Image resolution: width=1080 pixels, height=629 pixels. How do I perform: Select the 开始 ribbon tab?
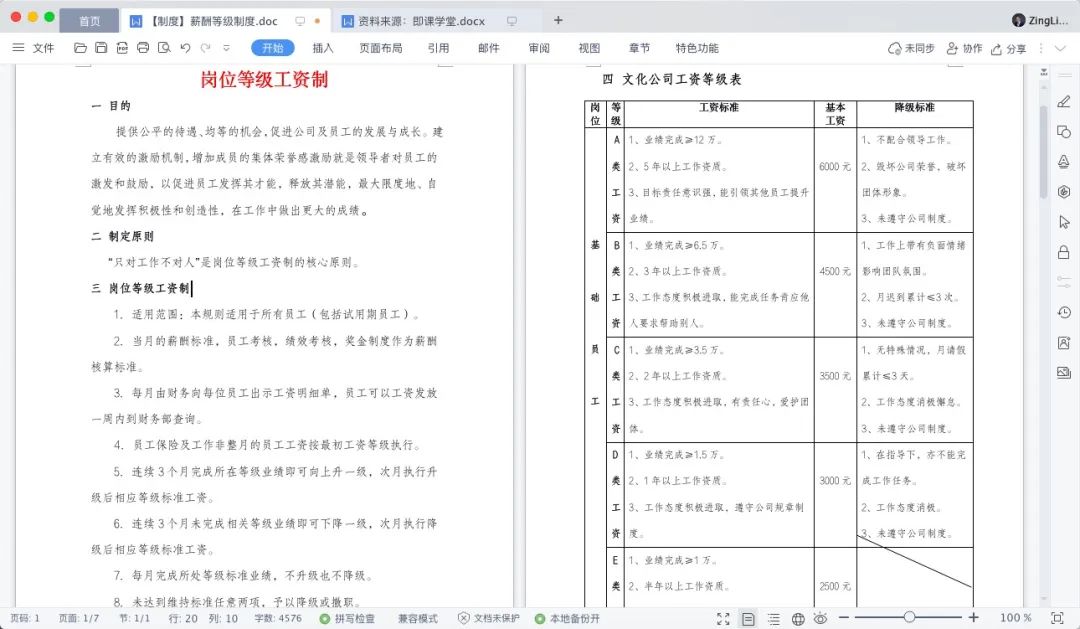pyautogui.click(x=273, y=48)
